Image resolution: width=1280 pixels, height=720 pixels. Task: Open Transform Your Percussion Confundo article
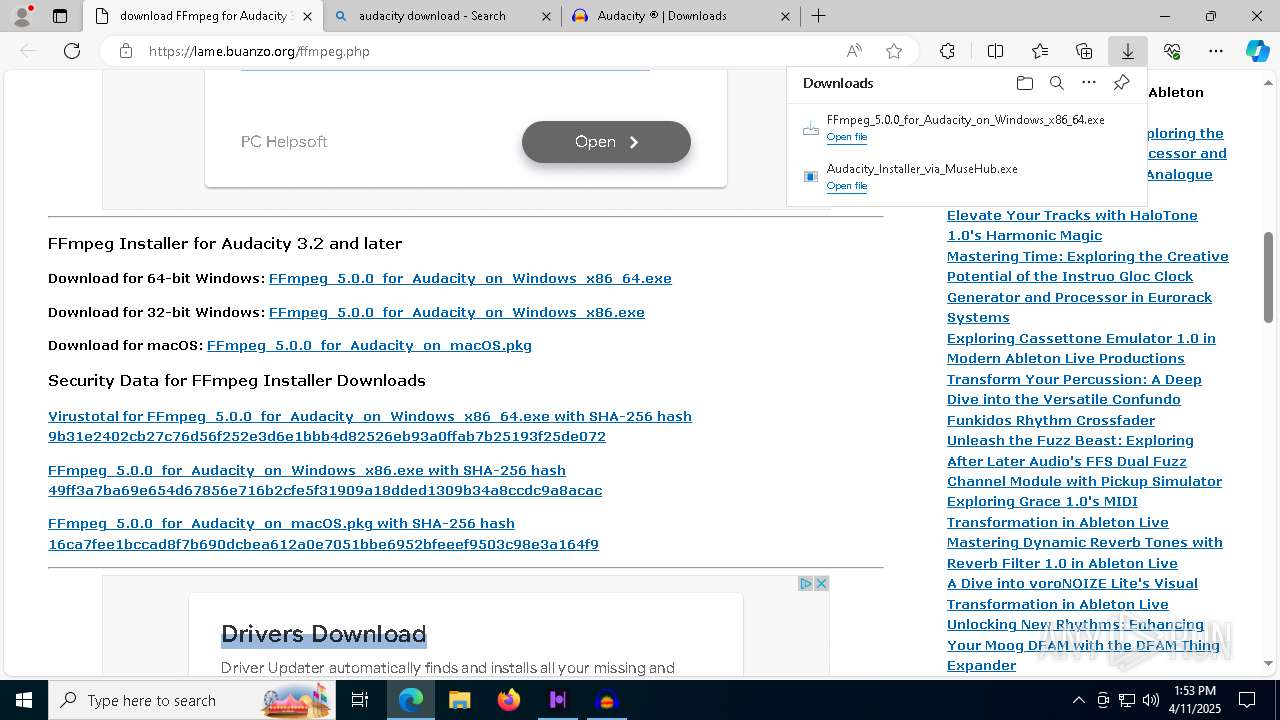[x=1074, y=399]
